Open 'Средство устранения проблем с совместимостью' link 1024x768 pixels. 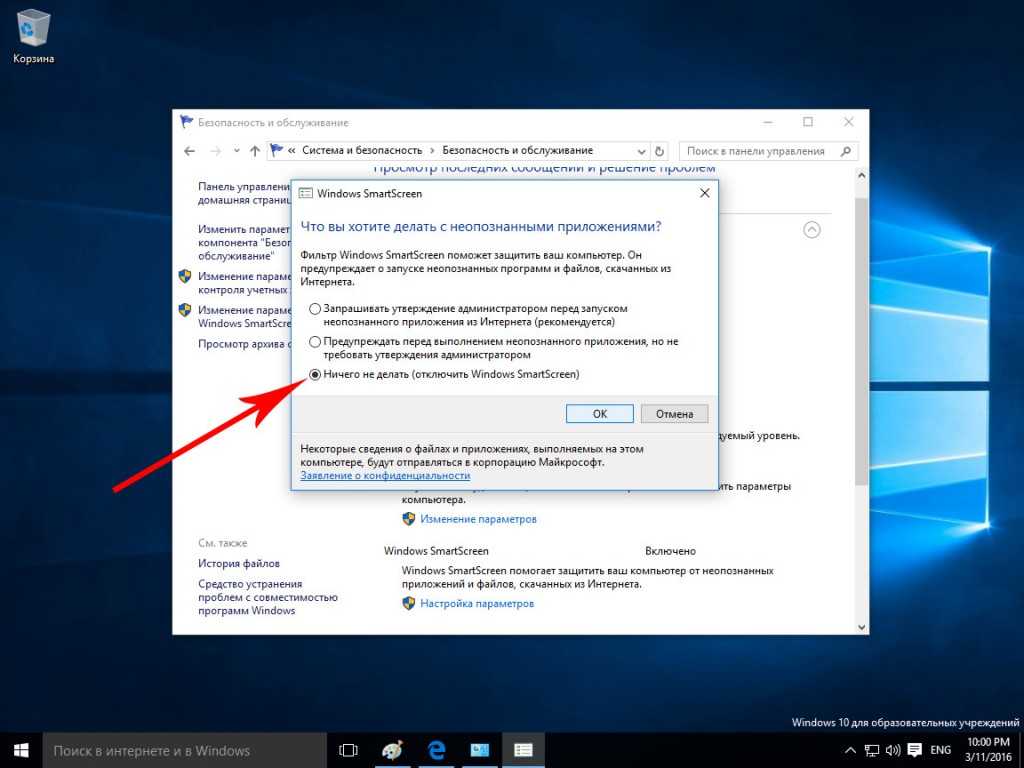[x=268, y=597]
